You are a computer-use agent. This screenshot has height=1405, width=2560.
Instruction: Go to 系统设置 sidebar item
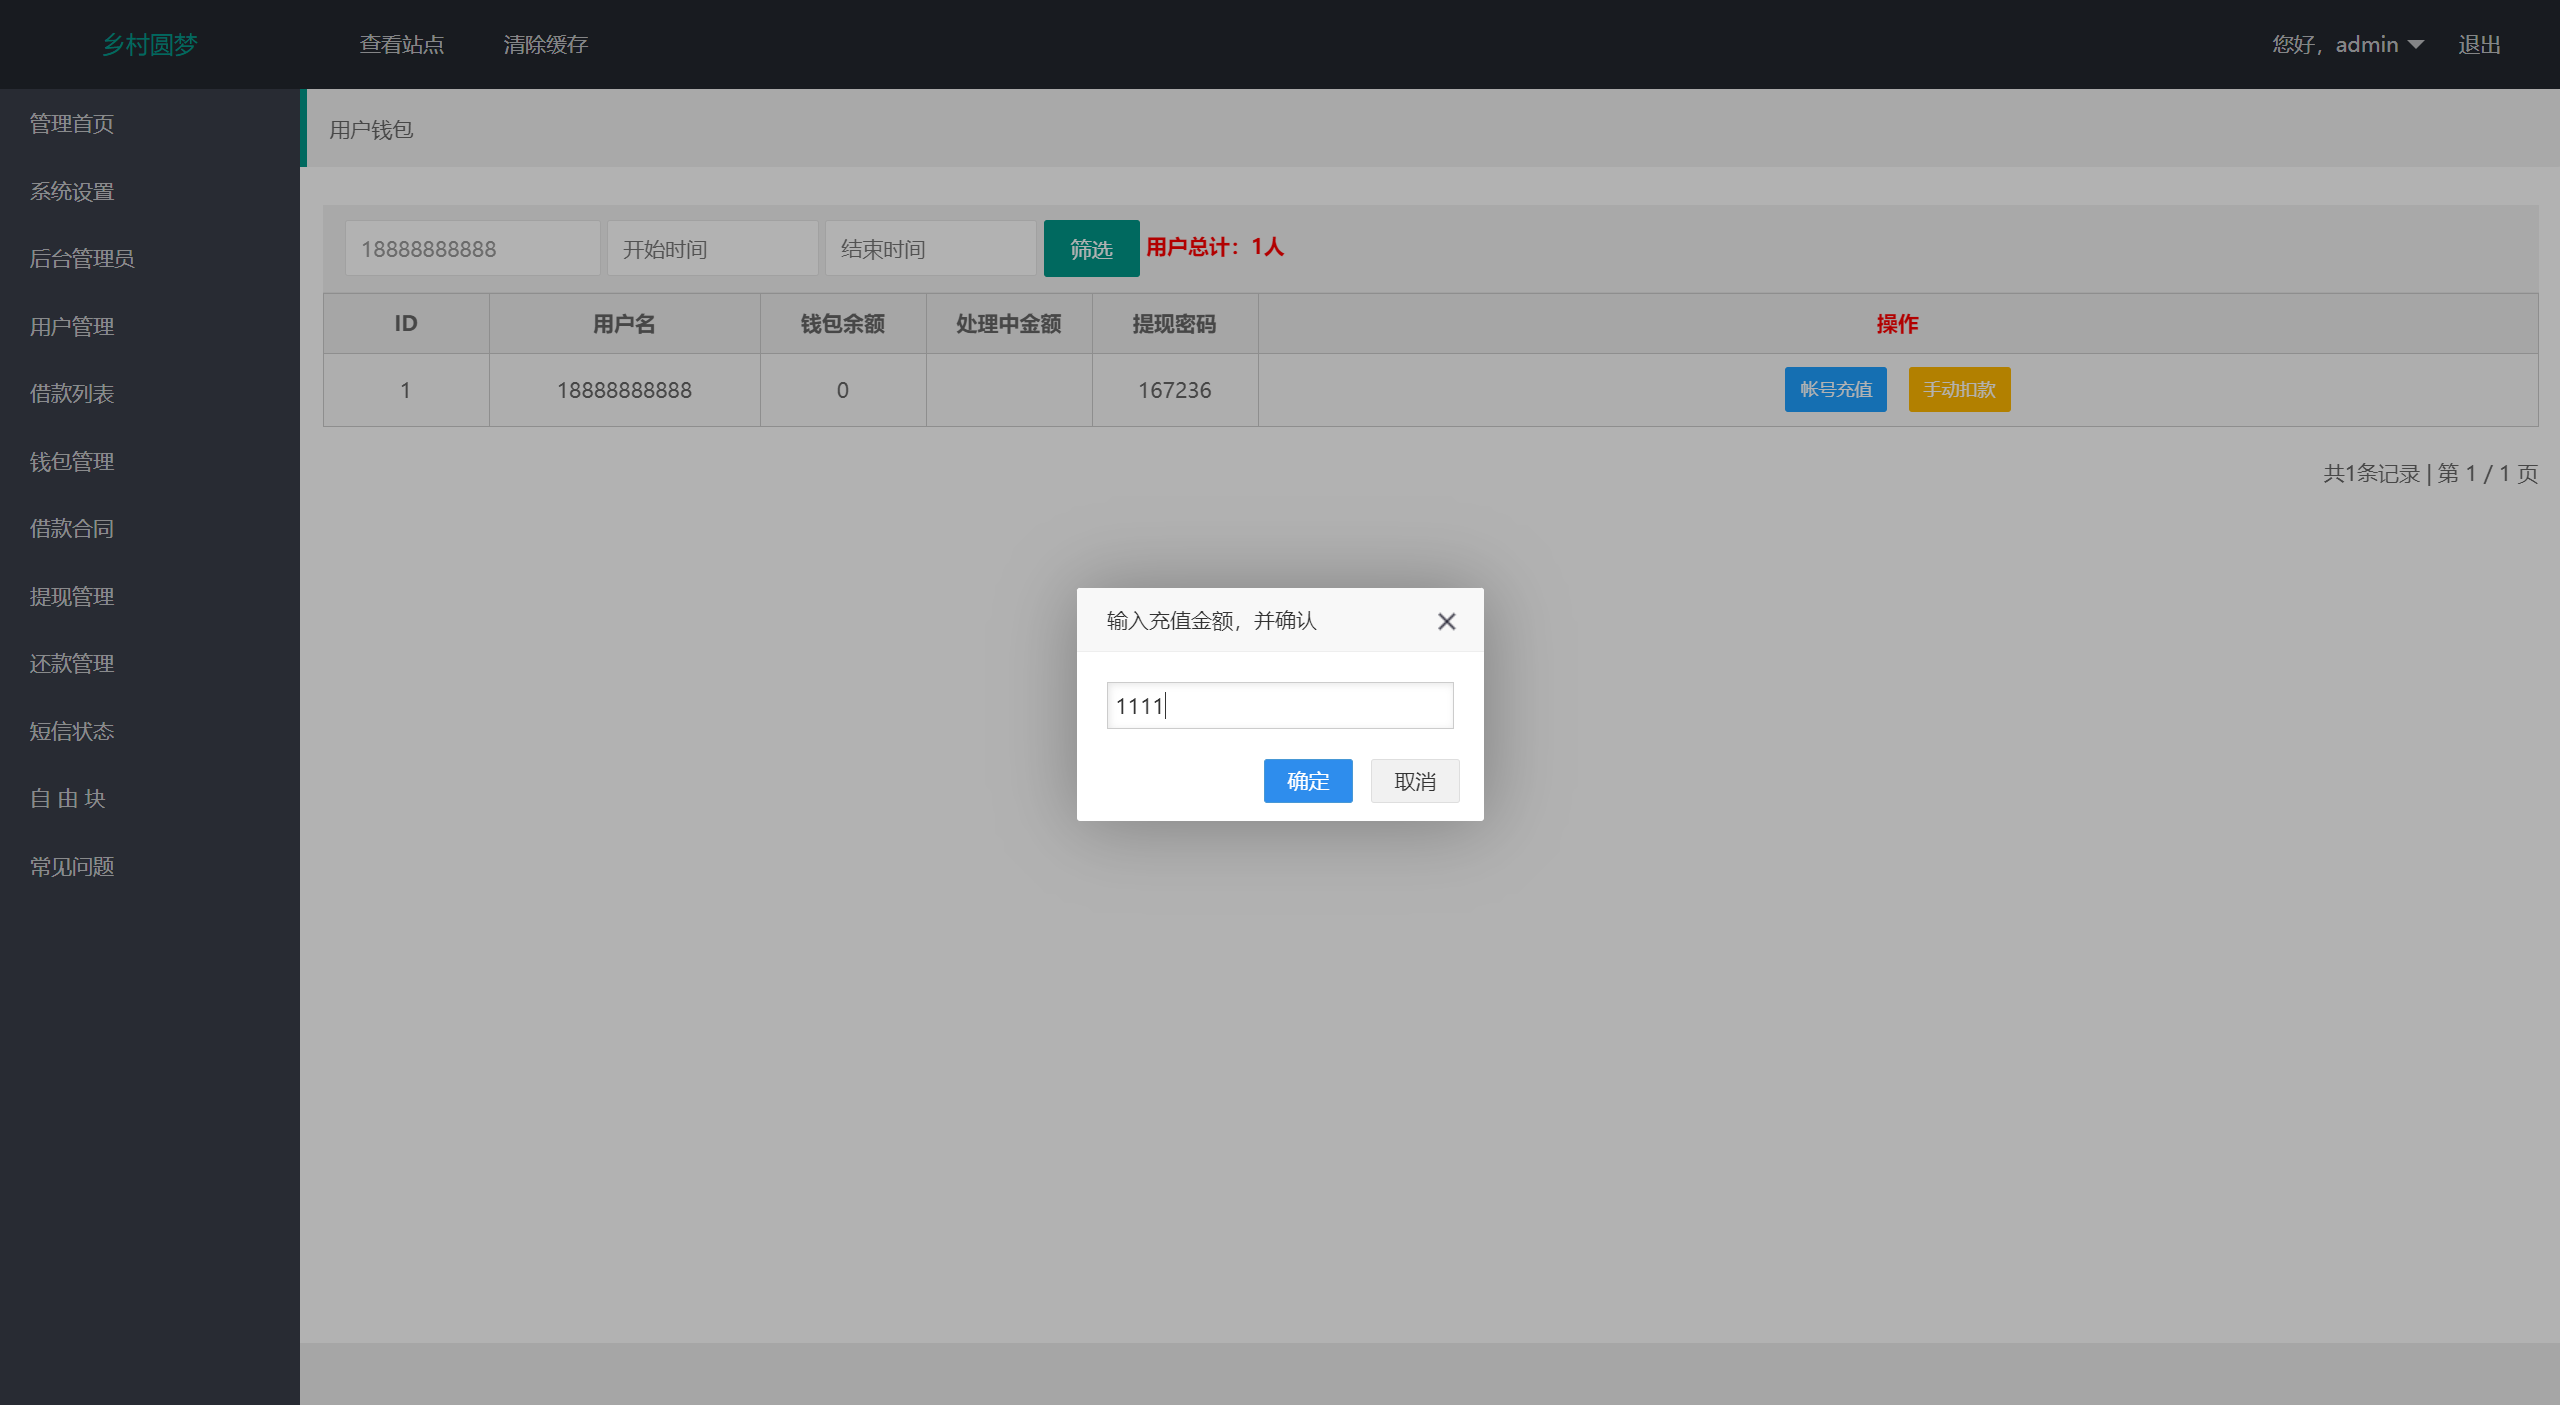tap(72, 191)
